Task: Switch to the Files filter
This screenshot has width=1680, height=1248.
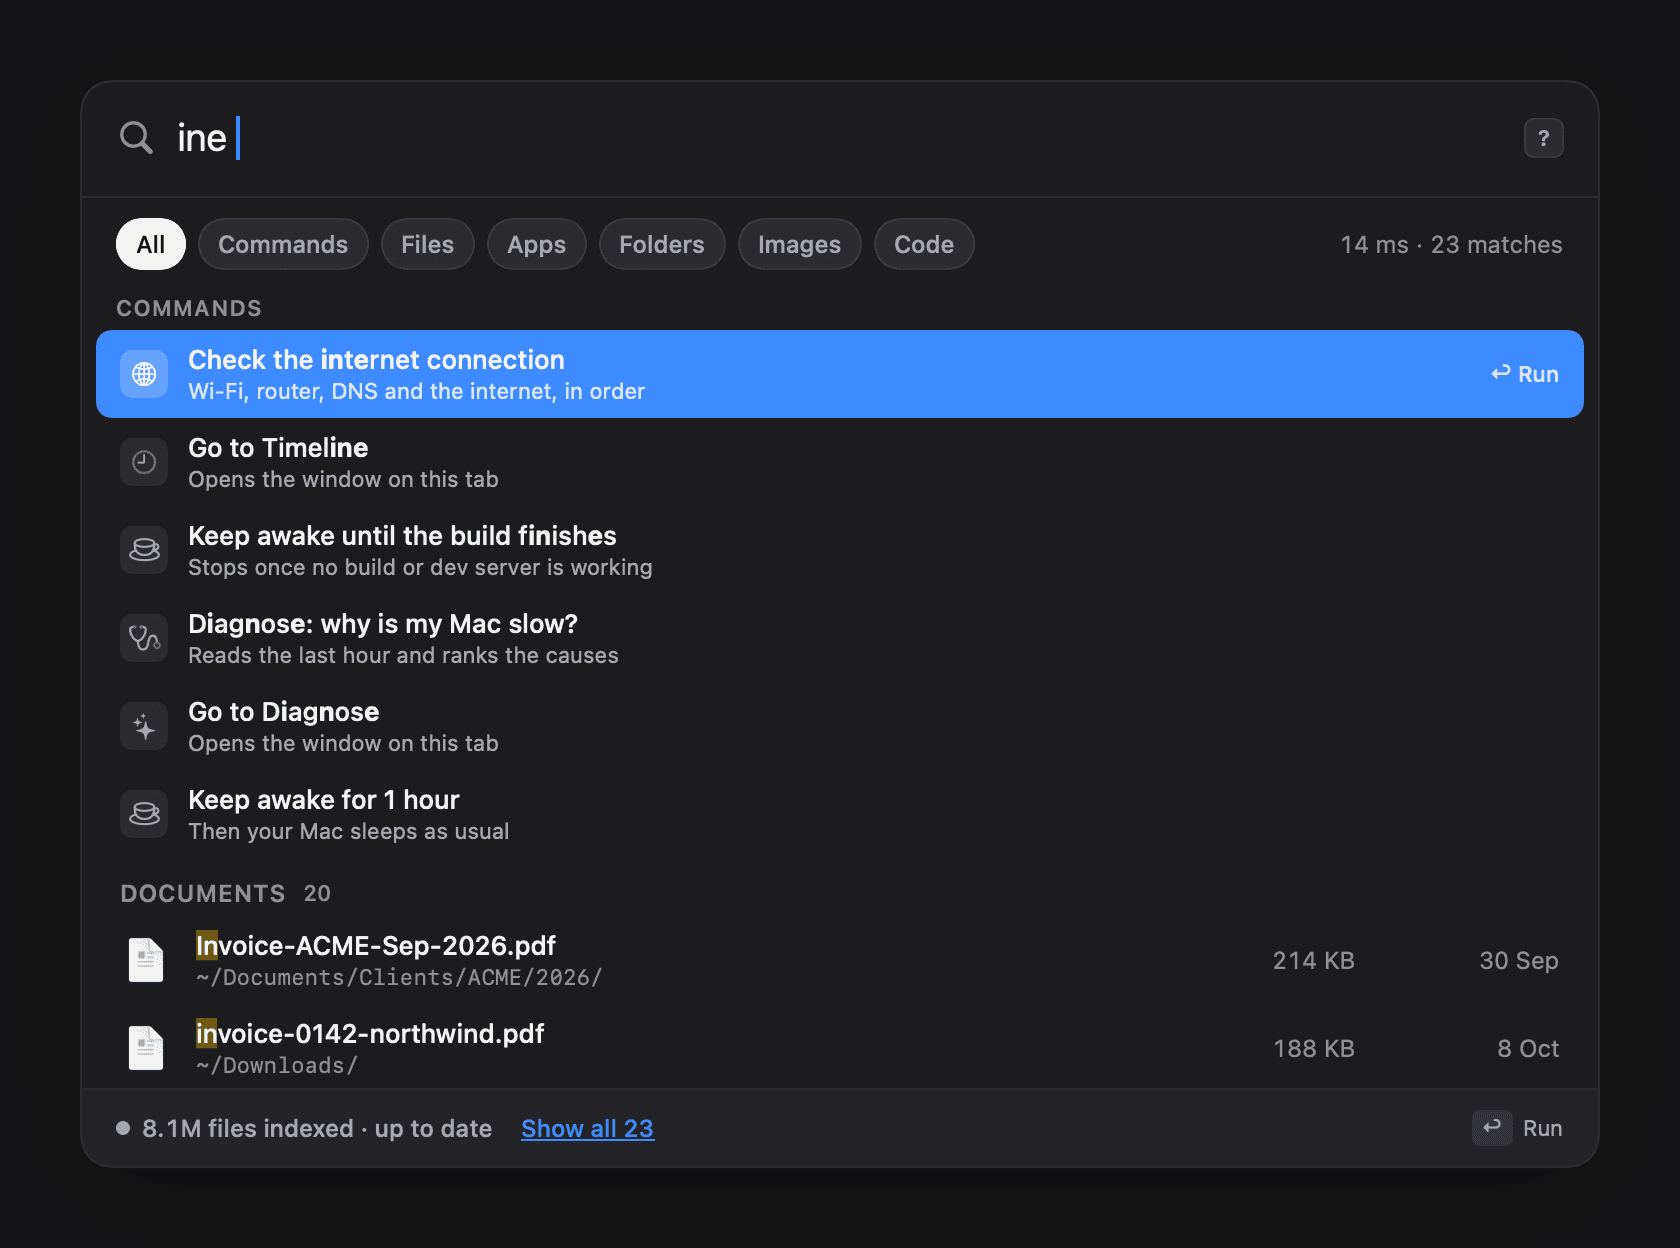Action: point(428,244)
